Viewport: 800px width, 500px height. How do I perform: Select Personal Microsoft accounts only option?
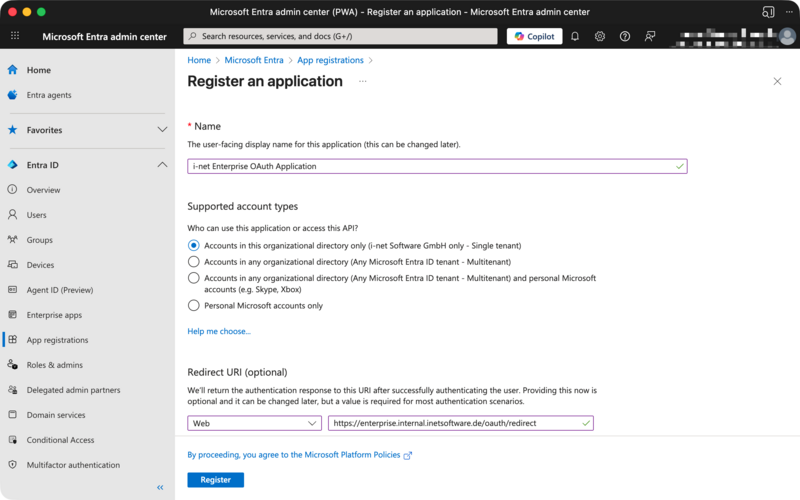[x=194, y=305]
